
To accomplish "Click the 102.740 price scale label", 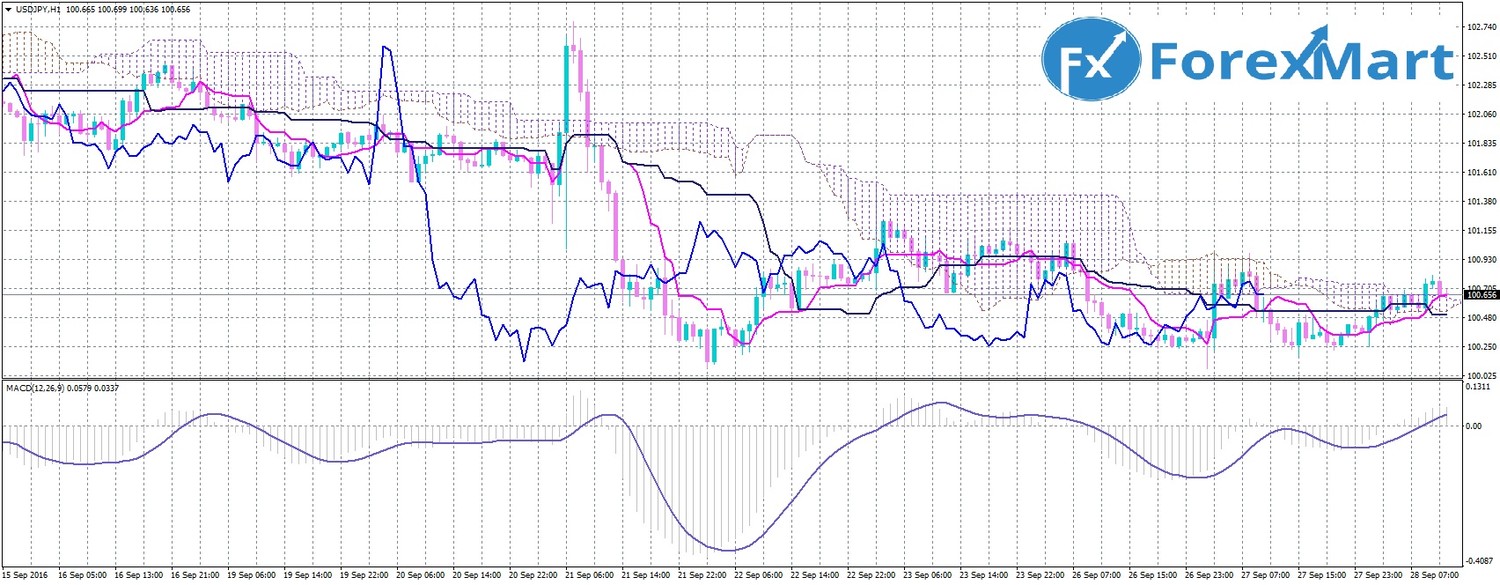I will tap(1480, 27).
